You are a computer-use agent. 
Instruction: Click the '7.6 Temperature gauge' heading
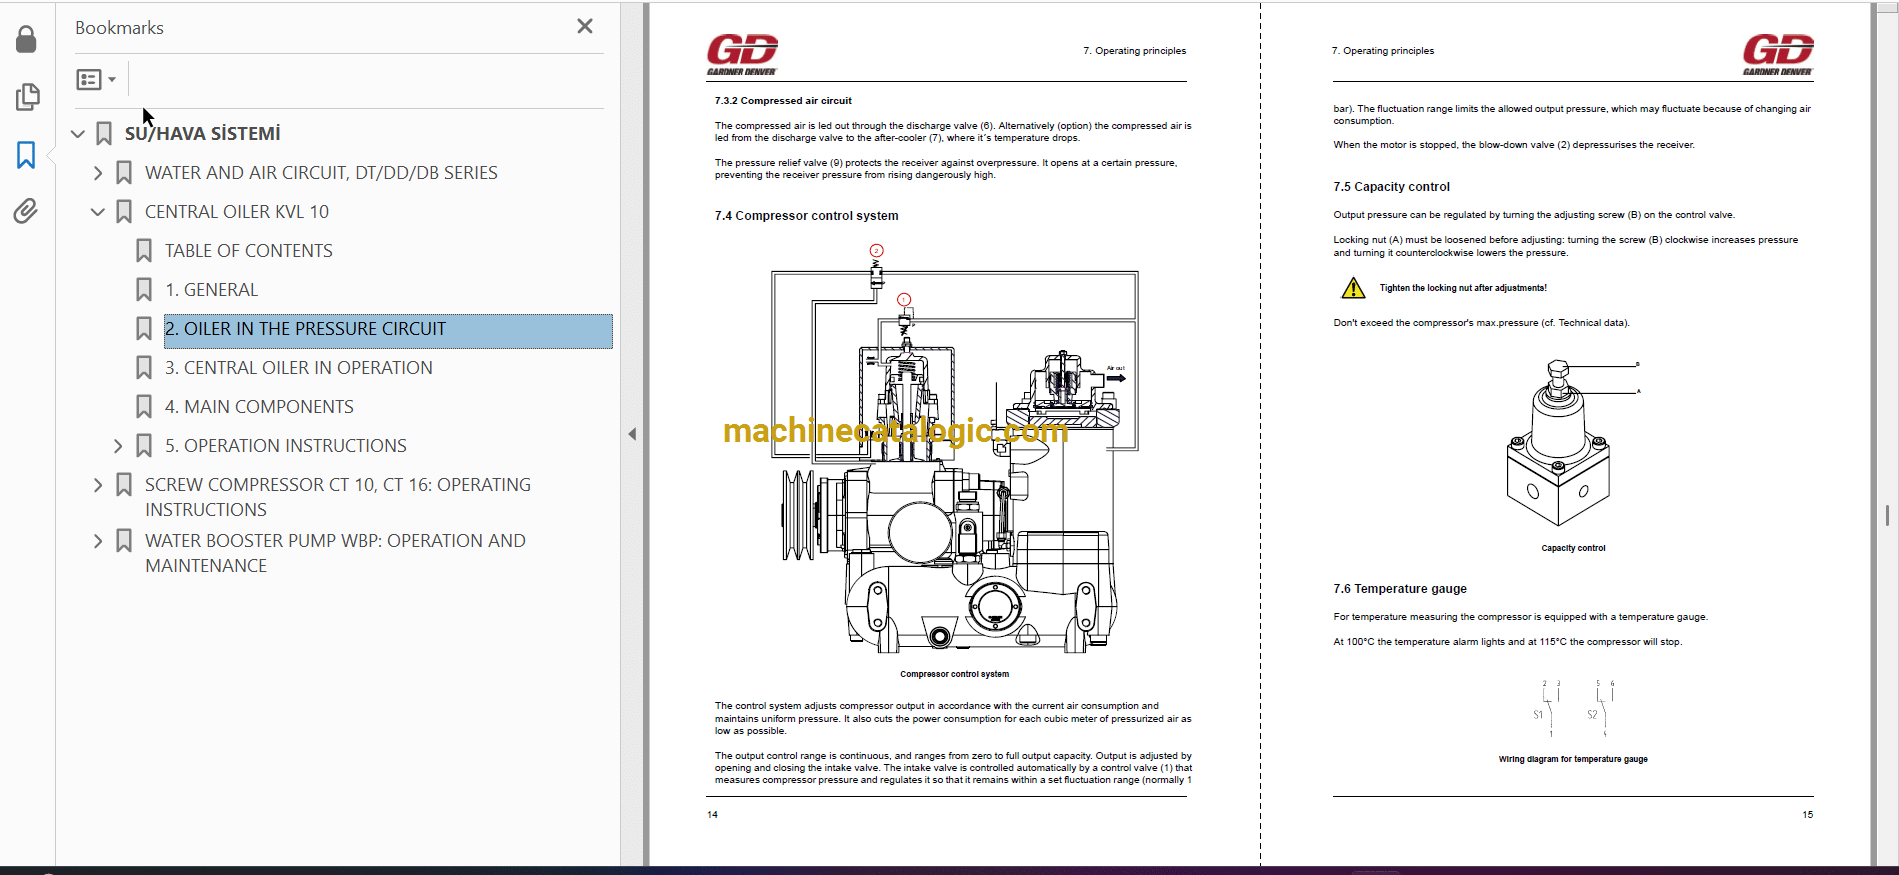pyautogui.click(x=1400, y=589)
